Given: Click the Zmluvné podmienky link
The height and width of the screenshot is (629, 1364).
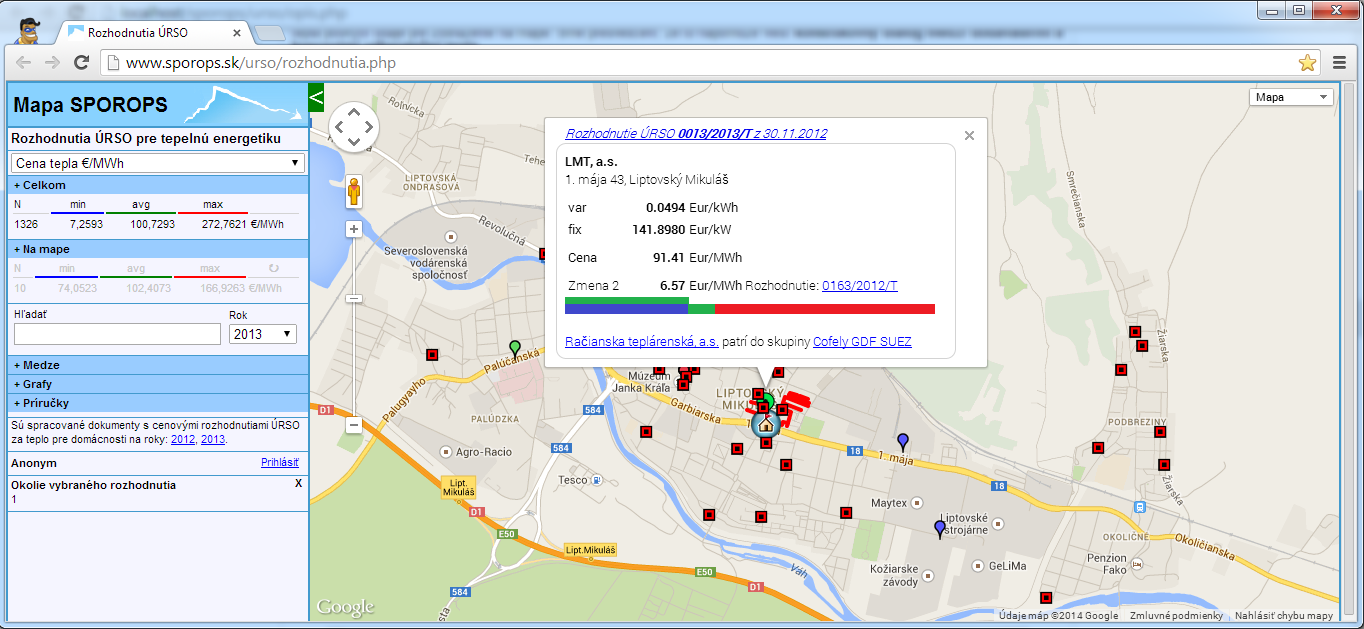Looking at the screenshot, I should (1176, 616).
